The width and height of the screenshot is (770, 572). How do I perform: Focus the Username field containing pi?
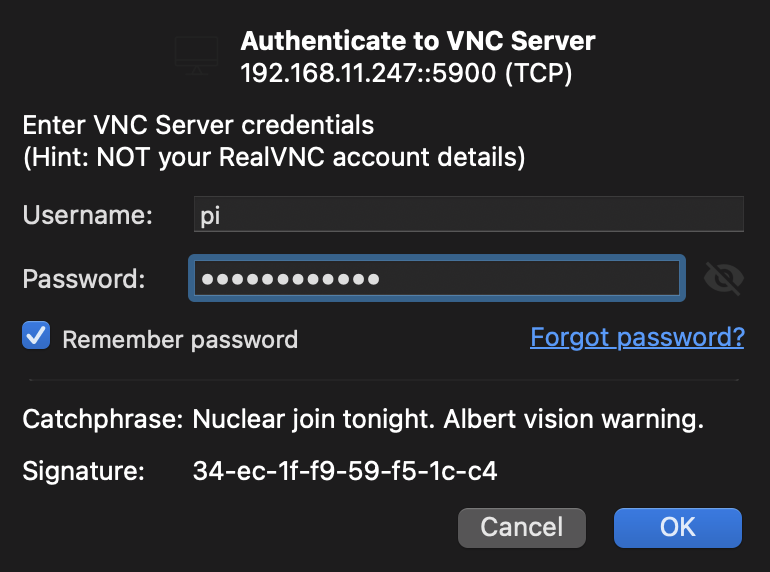click(x=468, y=214)
